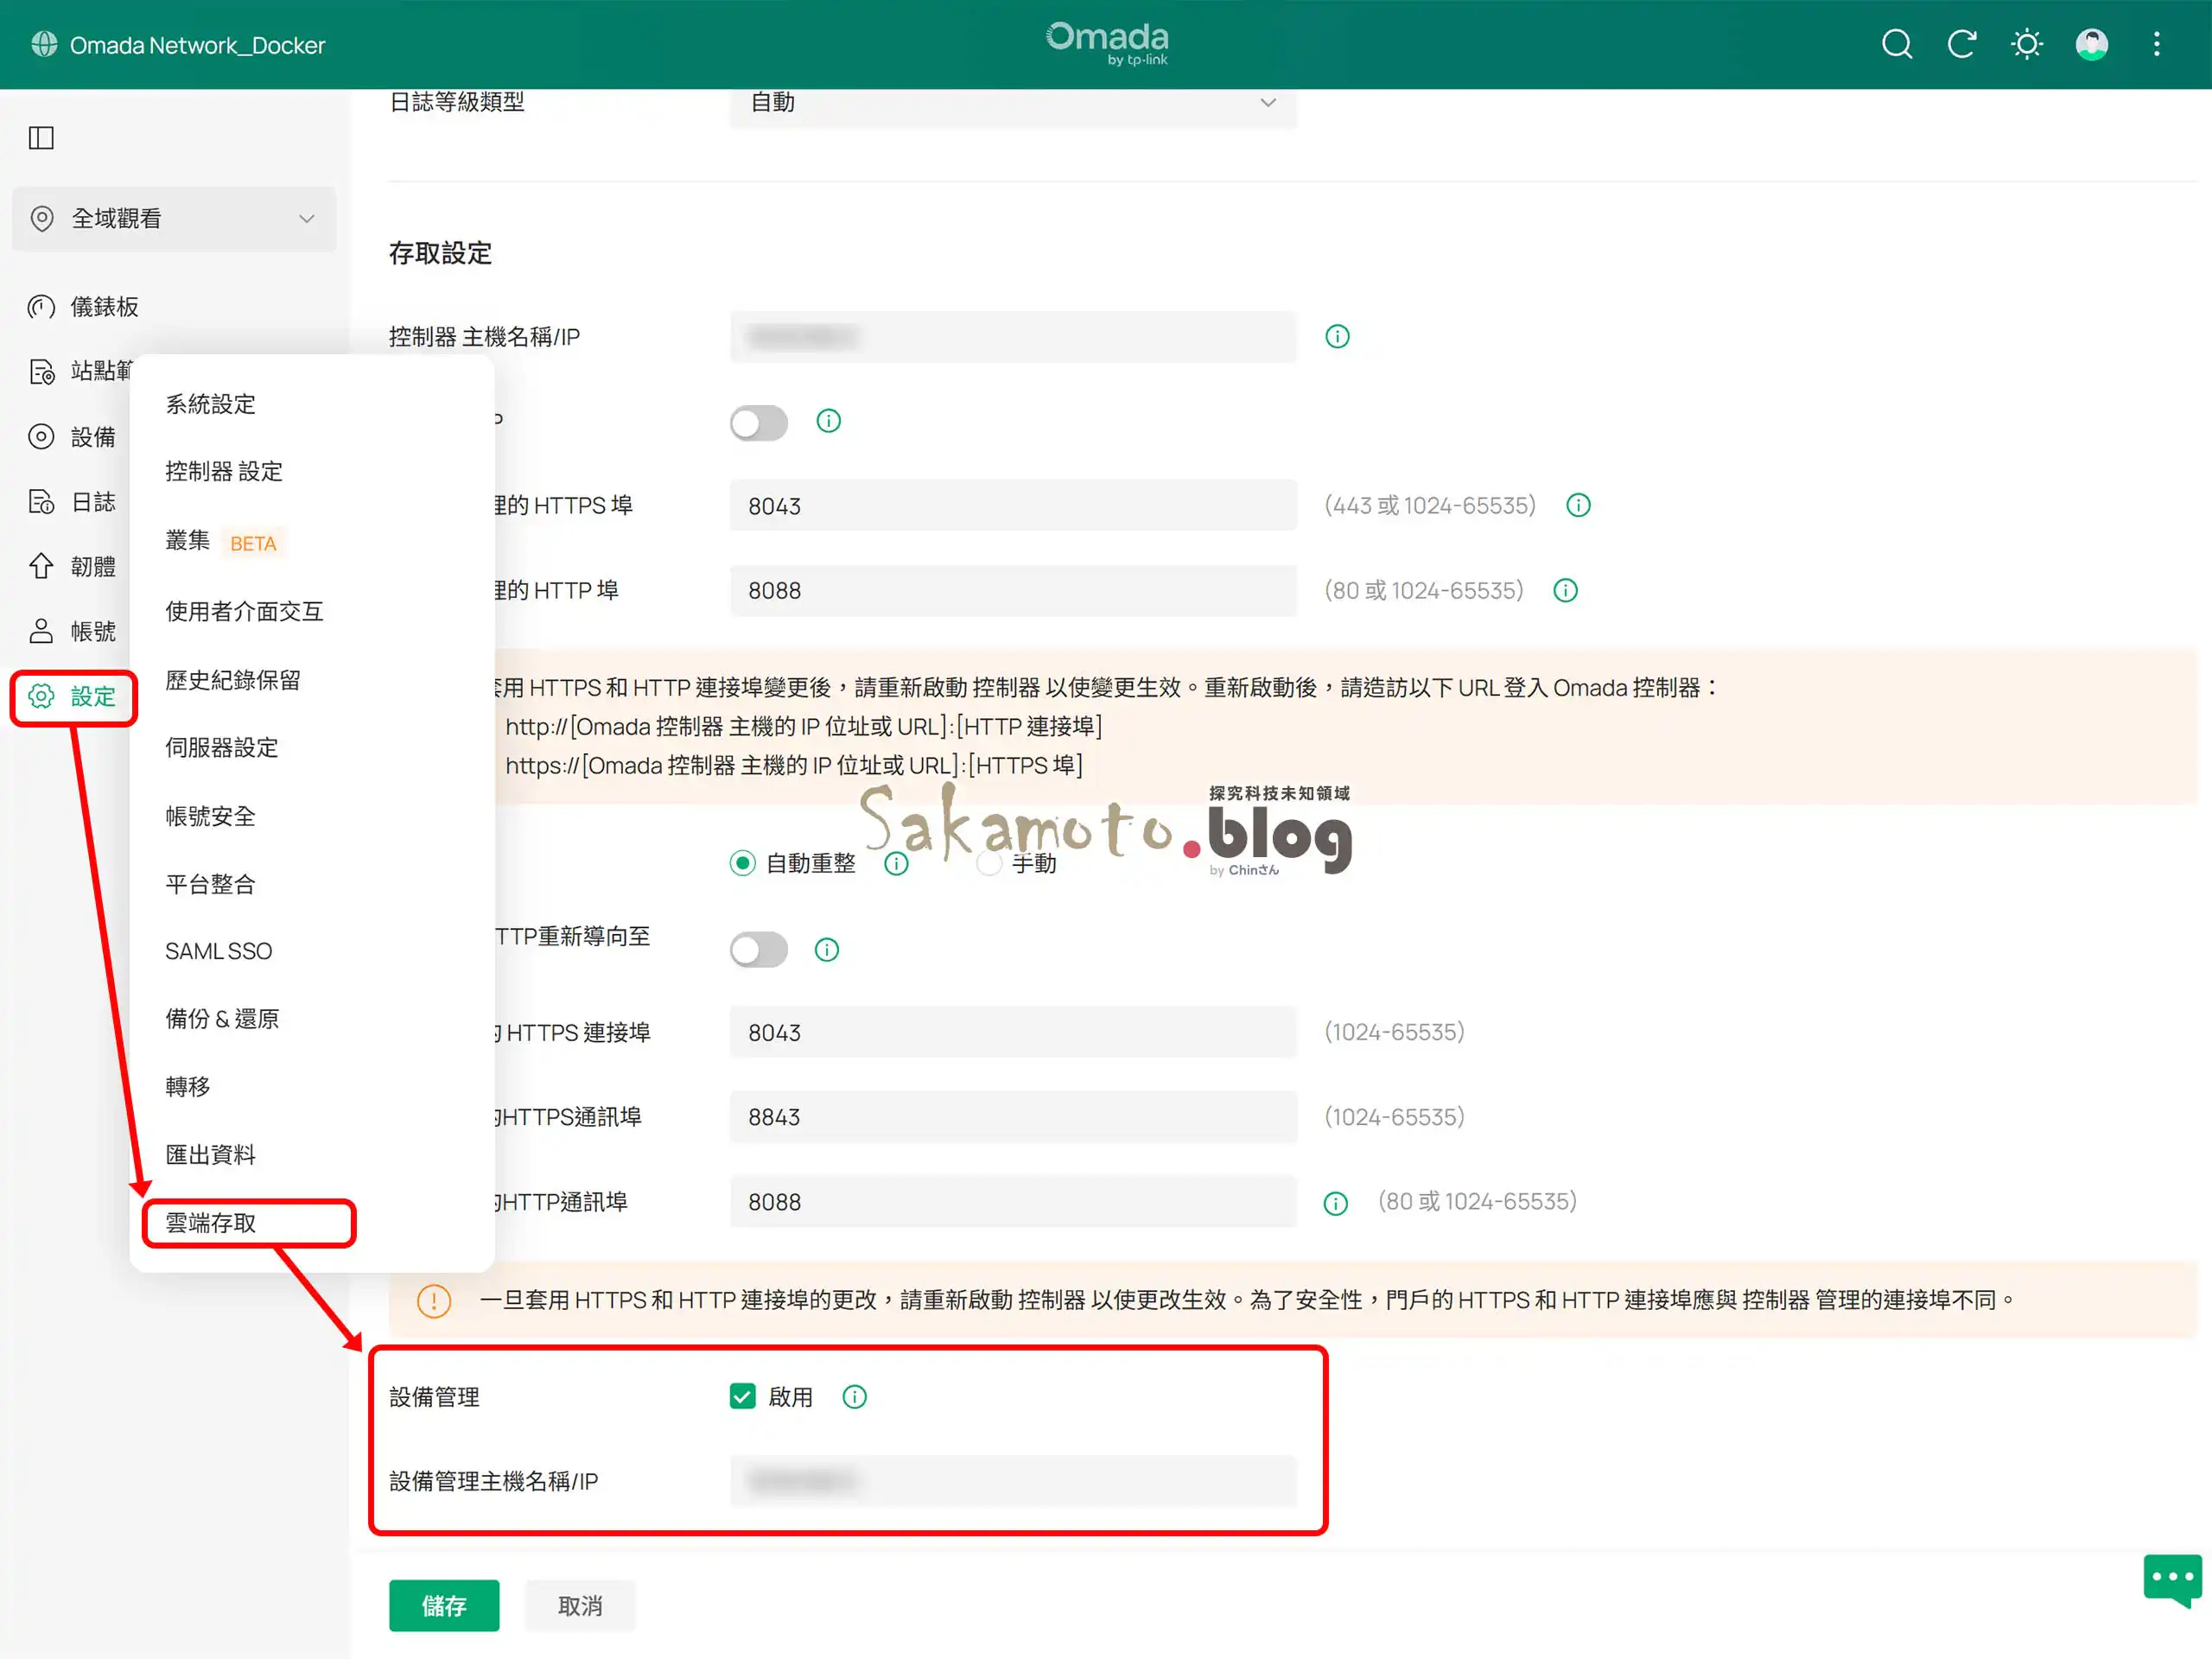Click info icon beside HTTPS port 8043
Viewport: 2212px width, 1659px height.
coord(1578,505)
